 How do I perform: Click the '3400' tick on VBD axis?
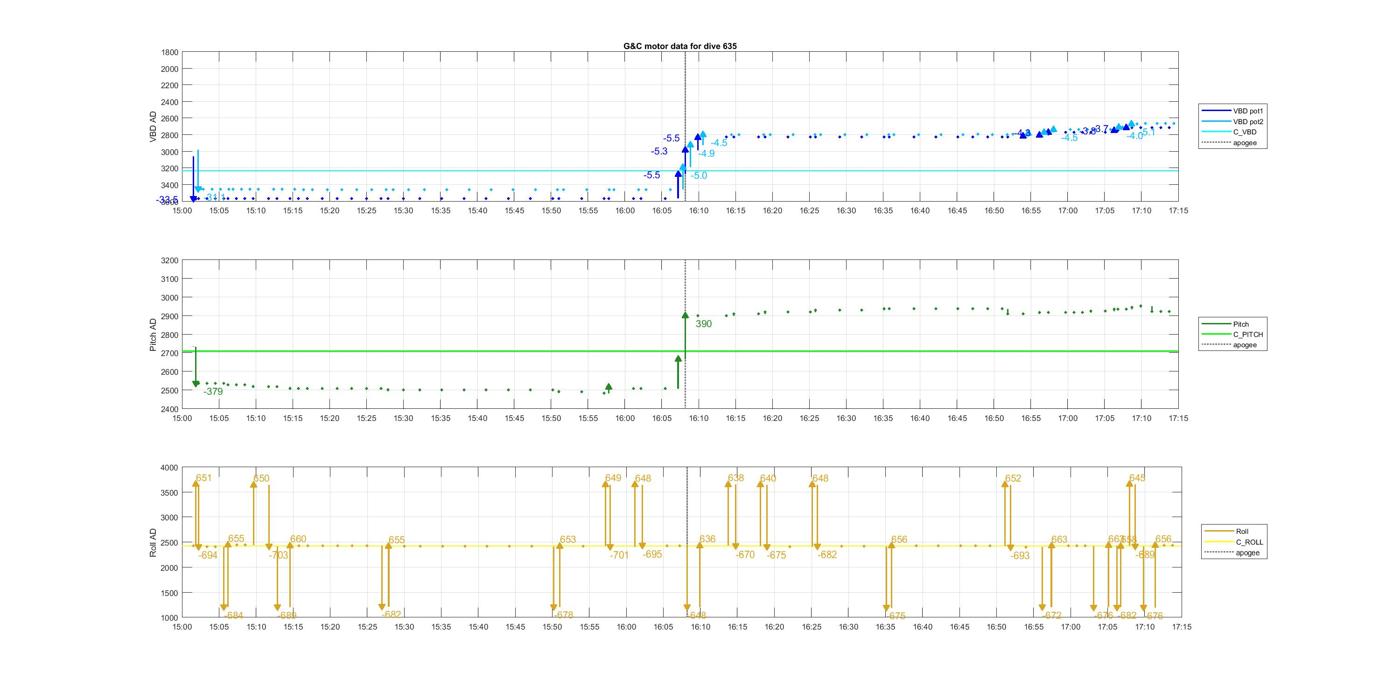click(x=170, y=186)
